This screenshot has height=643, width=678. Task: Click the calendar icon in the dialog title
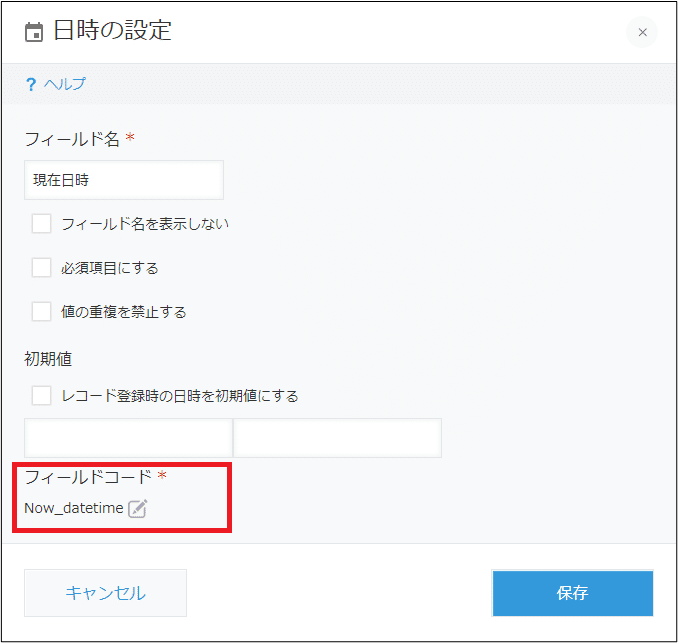[x=34, y=32]
